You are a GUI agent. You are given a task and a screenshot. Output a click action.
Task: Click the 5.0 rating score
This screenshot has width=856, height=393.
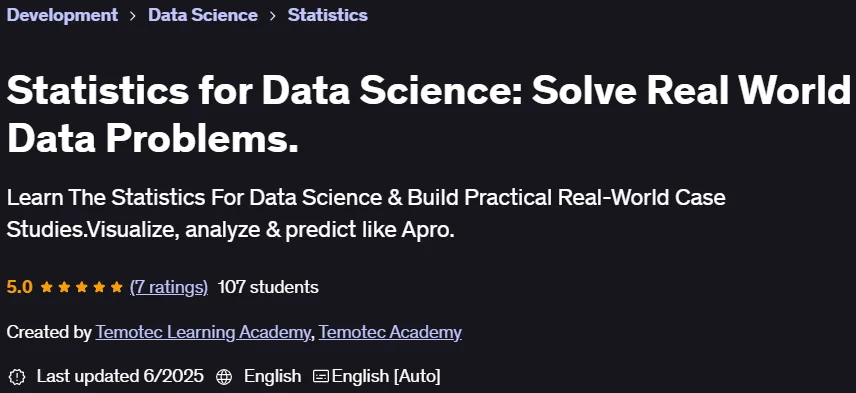tap(20, 287)
